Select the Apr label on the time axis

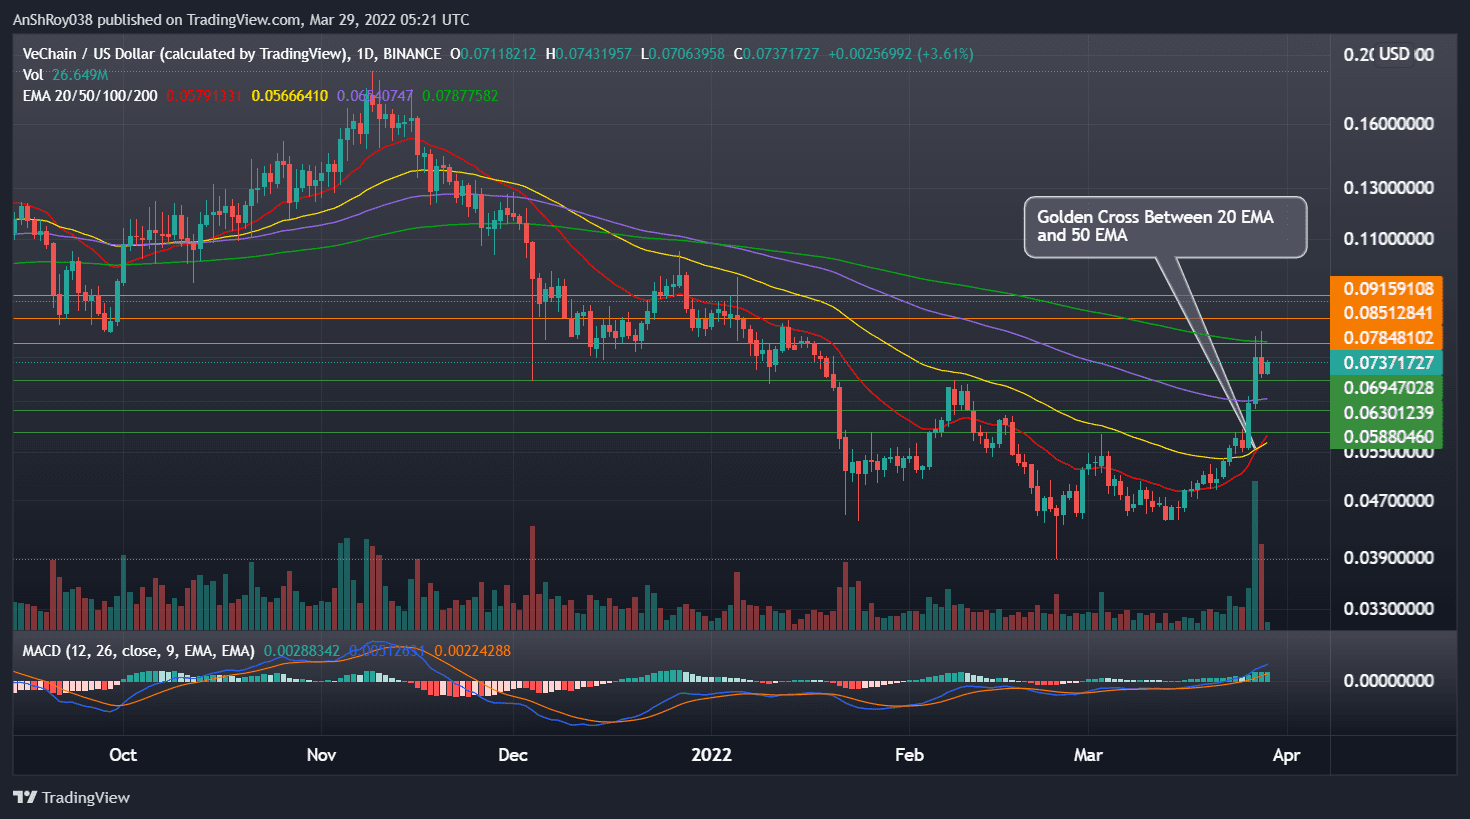pos(1287,755)
